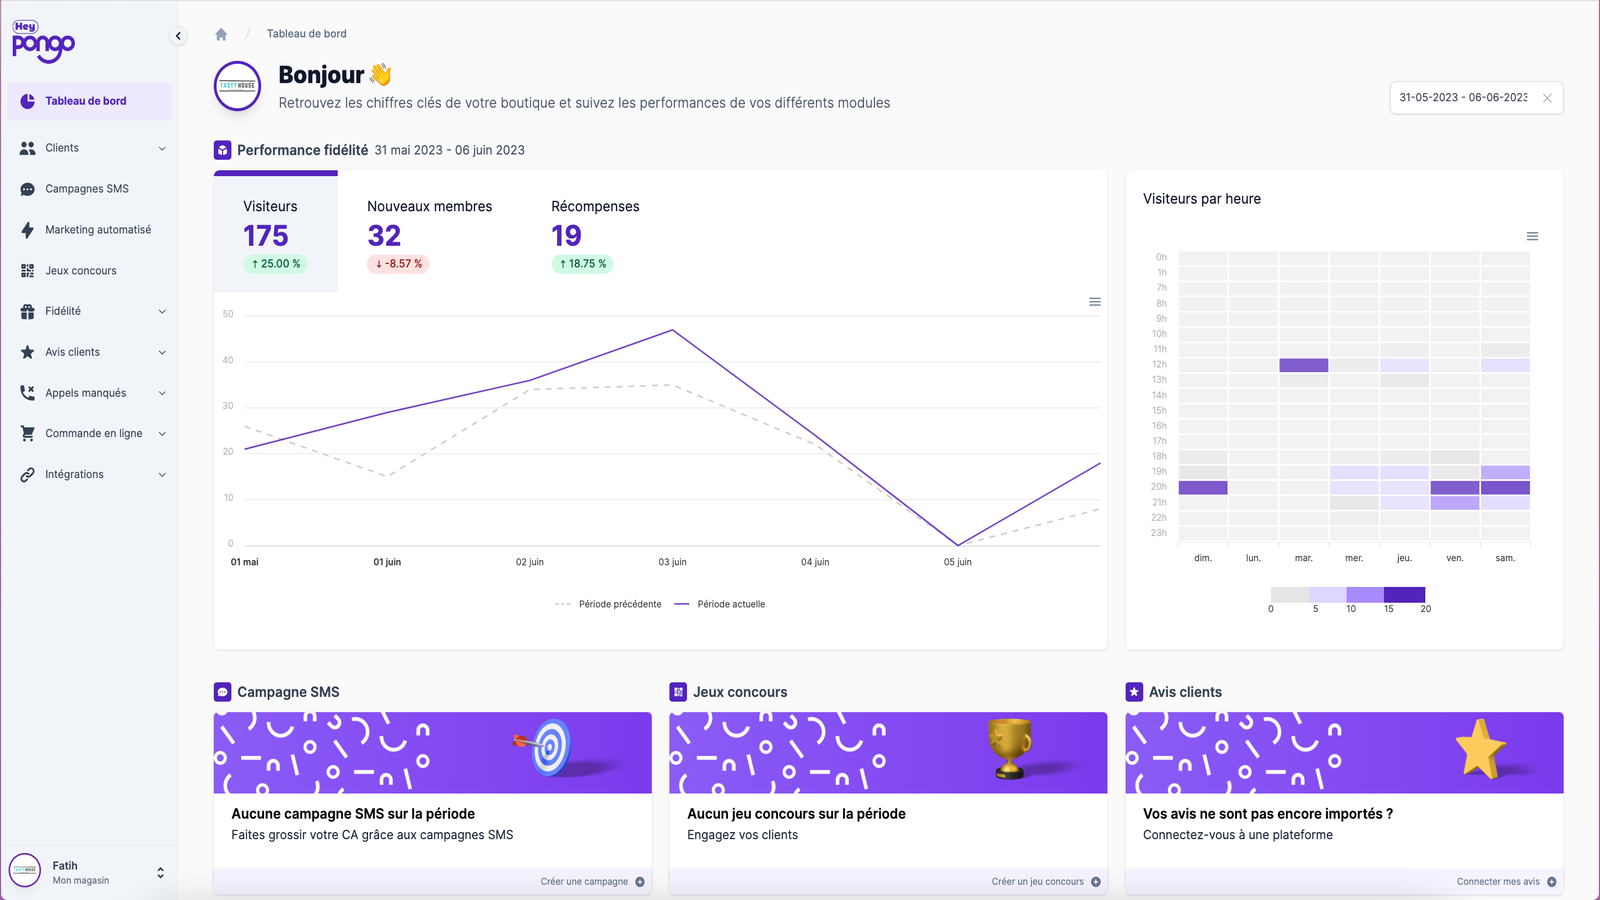
Task: Click the home breadcrumb icon
Action: pyautogui.click(x=221, y=34)
